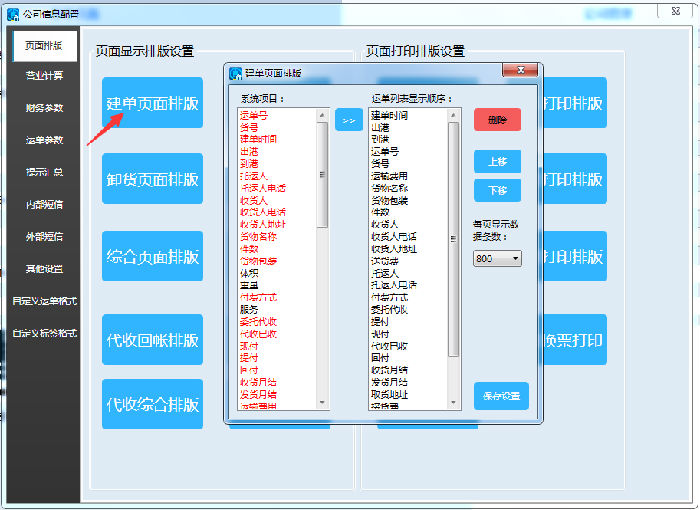Select 体积 in the 系统项目 list
This screenshot has width=700, height=510.
[249, 273]
